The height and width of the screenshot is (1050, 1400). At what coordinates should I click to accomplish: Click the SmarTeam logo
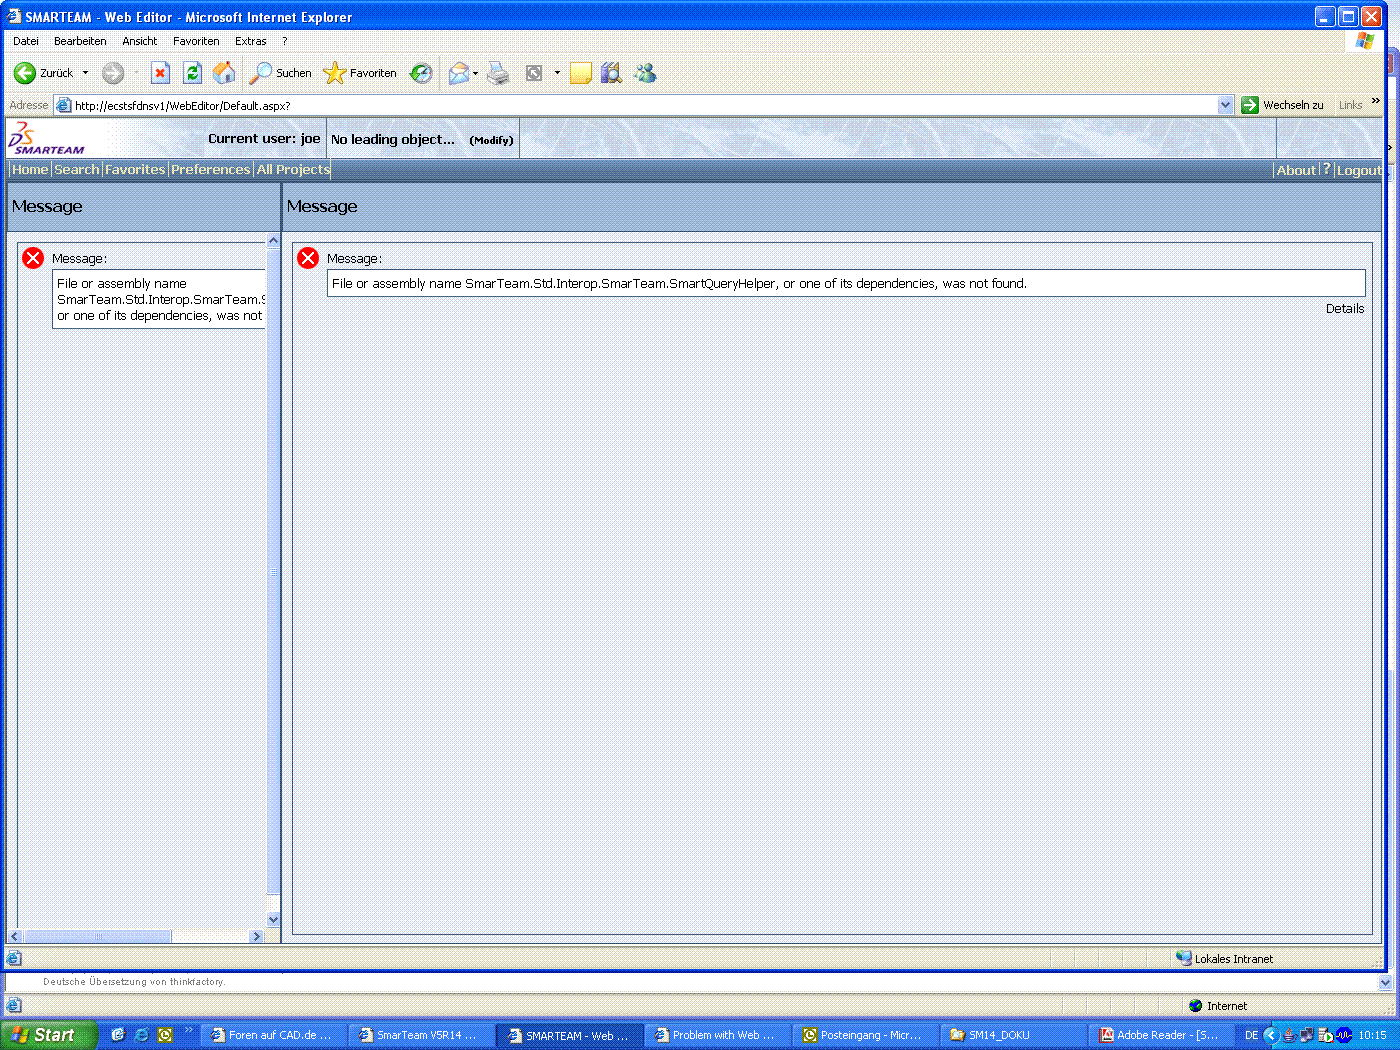[47, 138]
